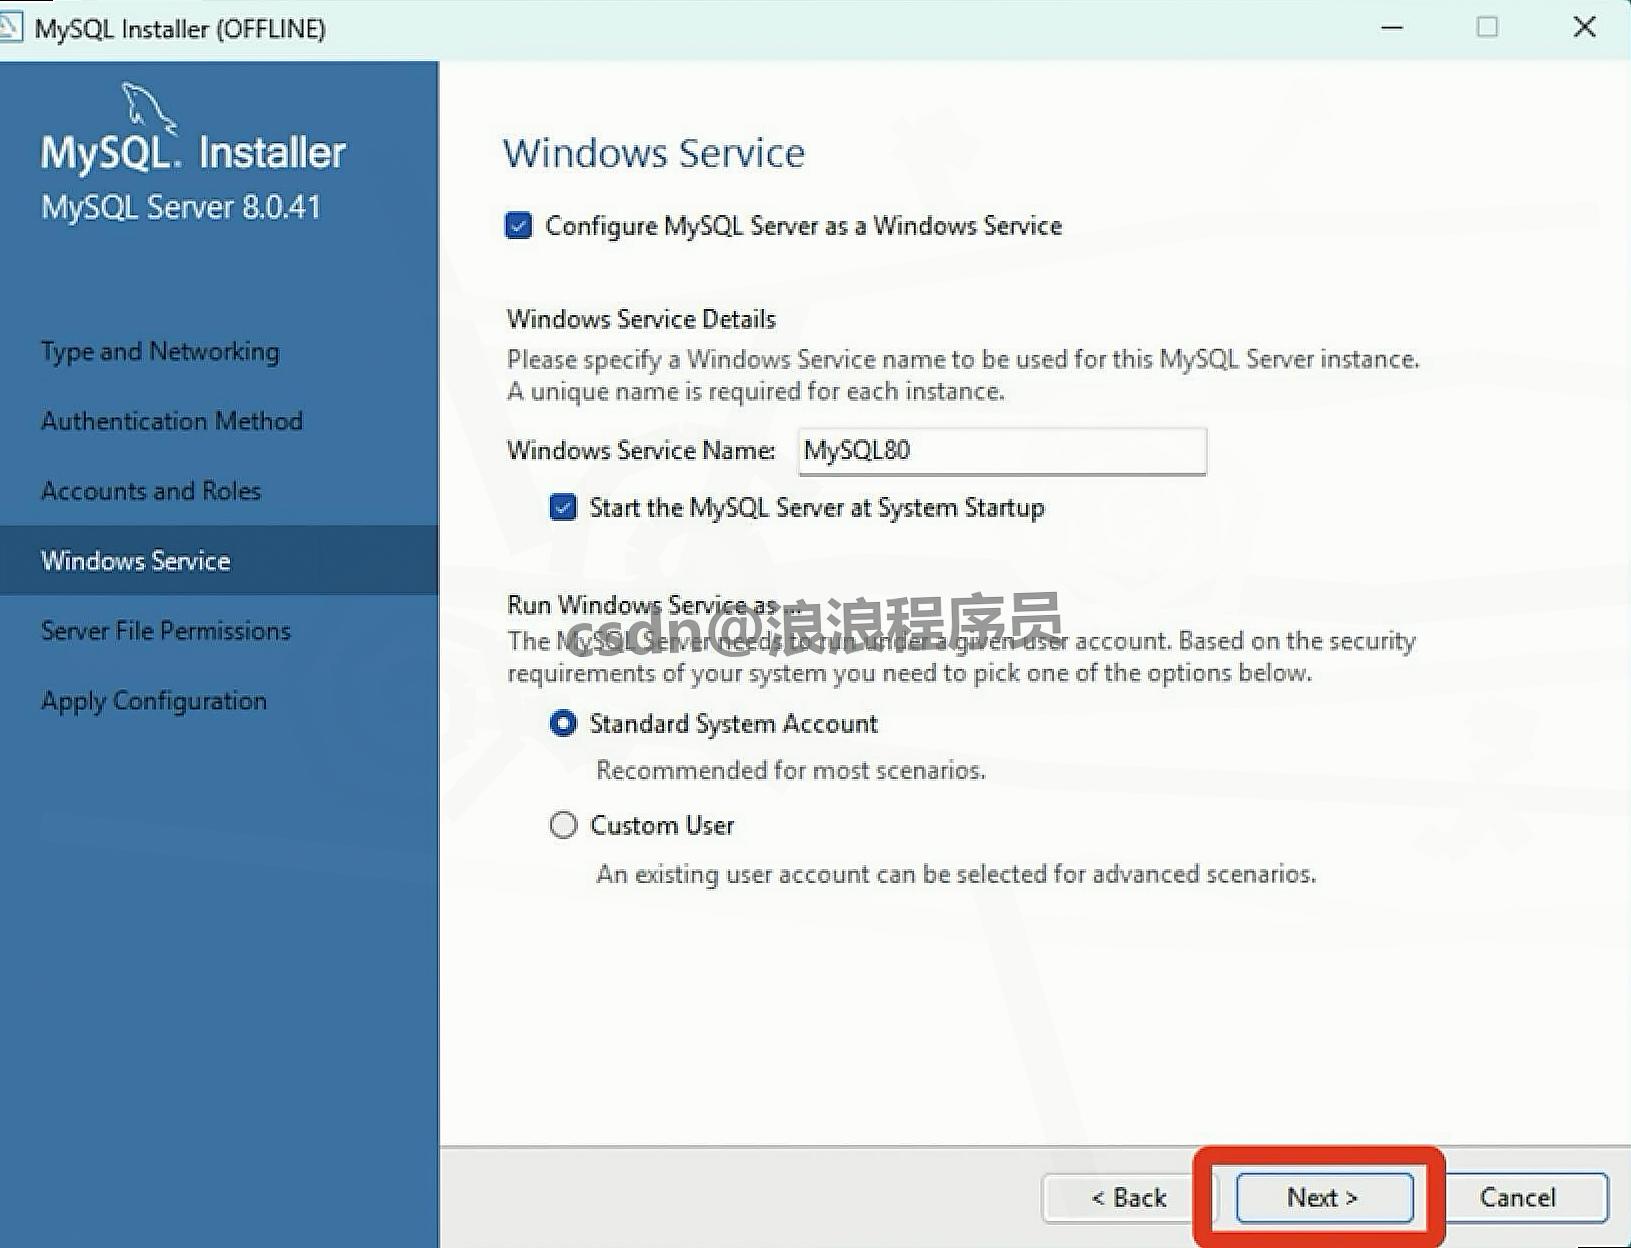Open Authentication Method step
The height and width of the screenshot is (1248, 1631).
[x=172, y=421]
